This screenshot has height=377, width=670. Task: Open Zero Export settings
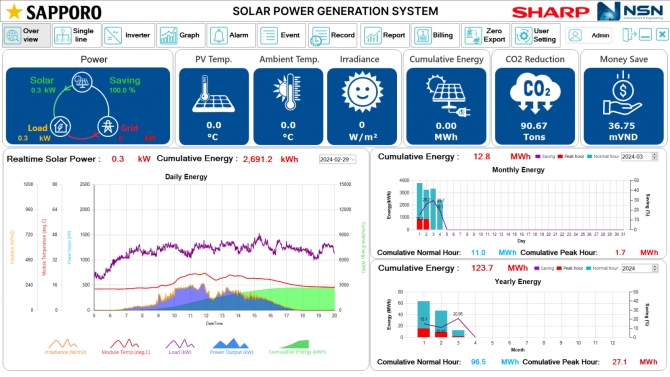(485, 35)
